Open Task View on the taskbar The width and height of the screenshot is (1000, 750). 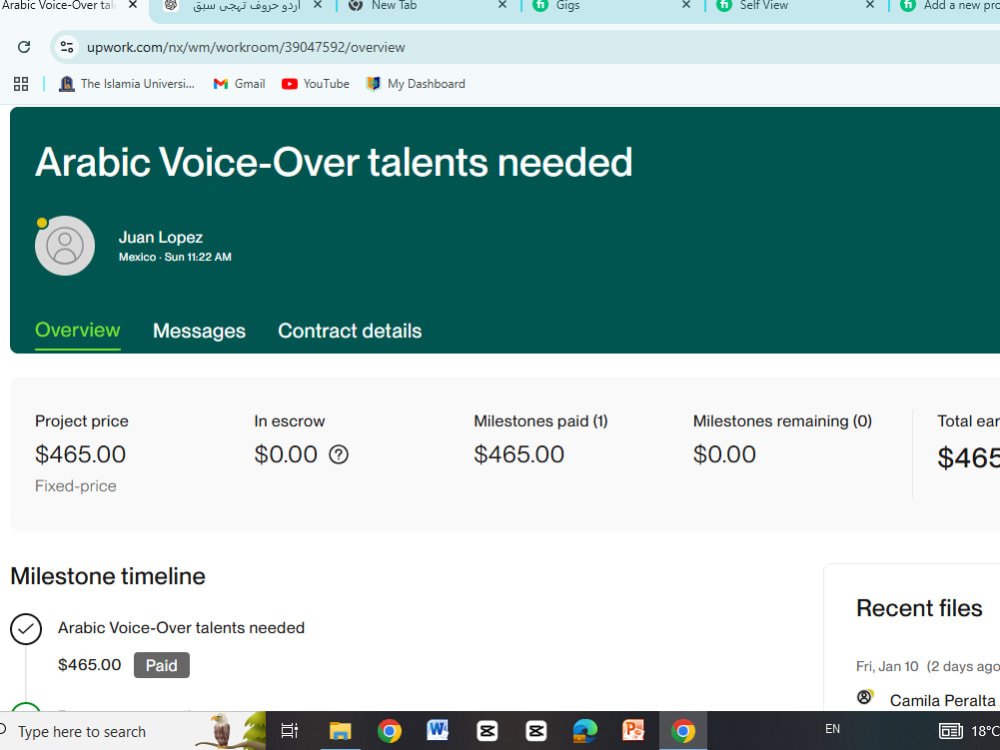290,731
